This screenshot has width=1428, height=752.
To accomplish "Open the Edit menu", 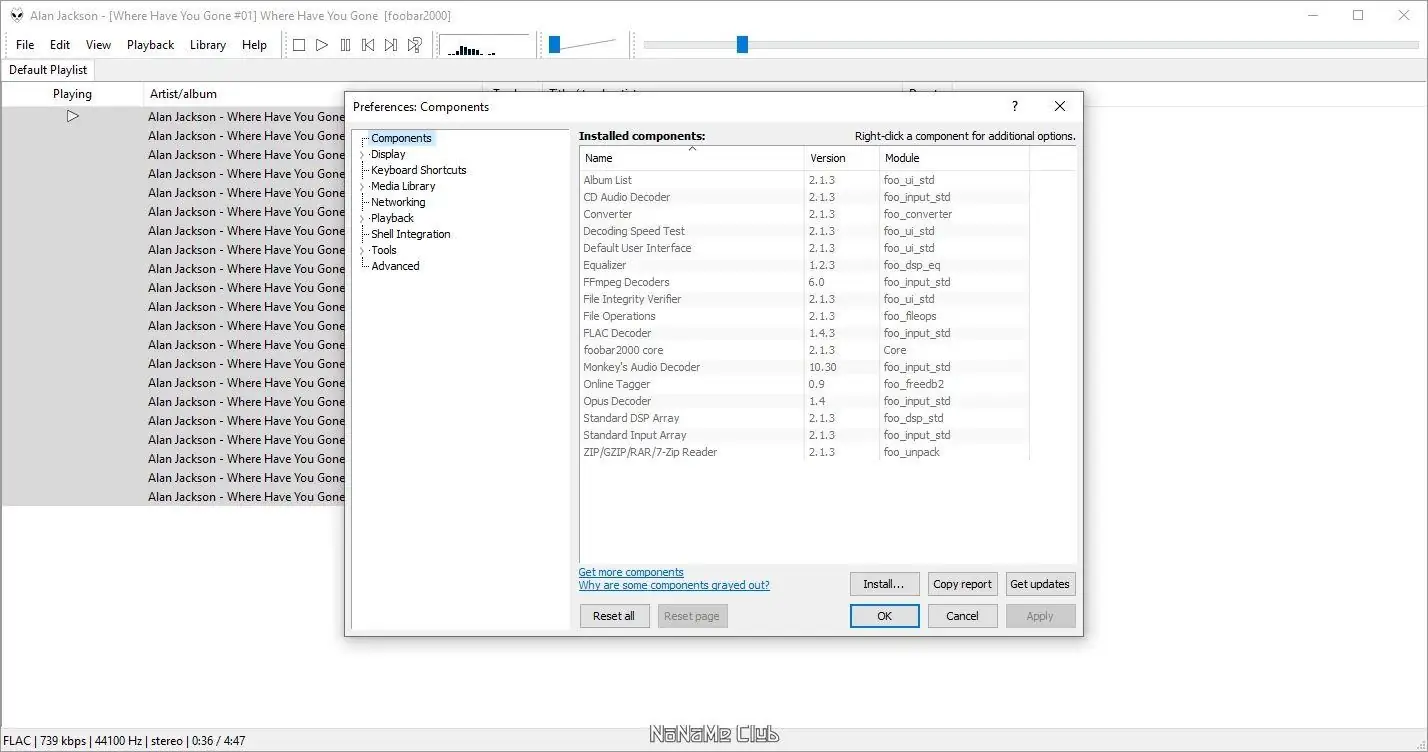I will (x=60, y=45).
